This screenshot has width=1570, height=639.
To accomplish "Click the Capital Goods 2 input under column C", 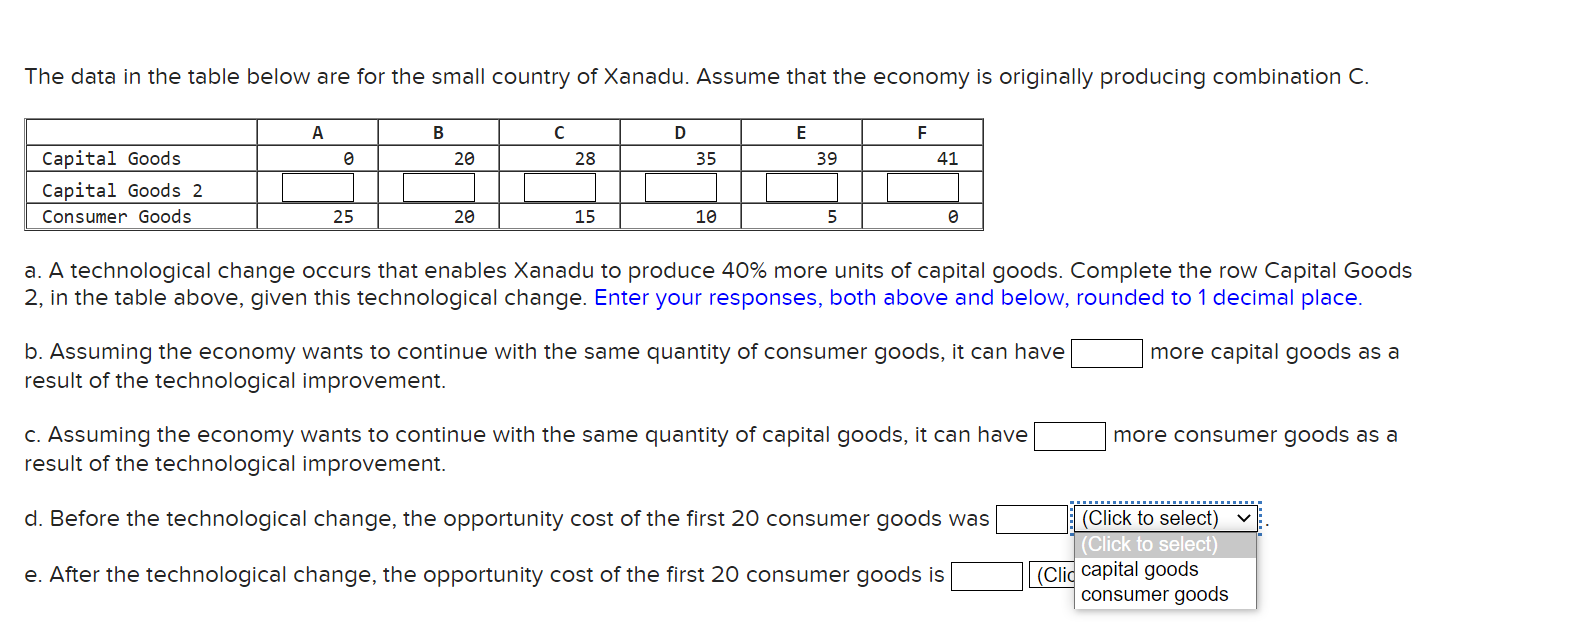I will (558, 187).
